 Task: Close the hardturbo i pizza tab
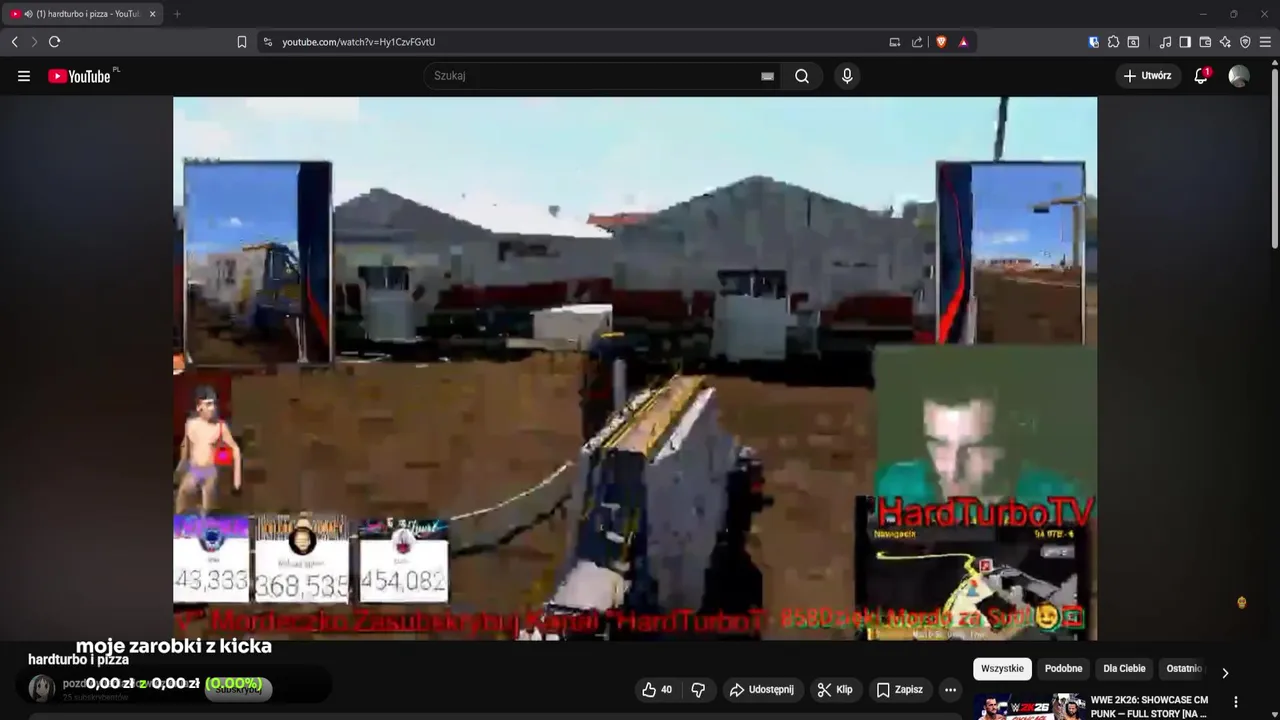152,14
